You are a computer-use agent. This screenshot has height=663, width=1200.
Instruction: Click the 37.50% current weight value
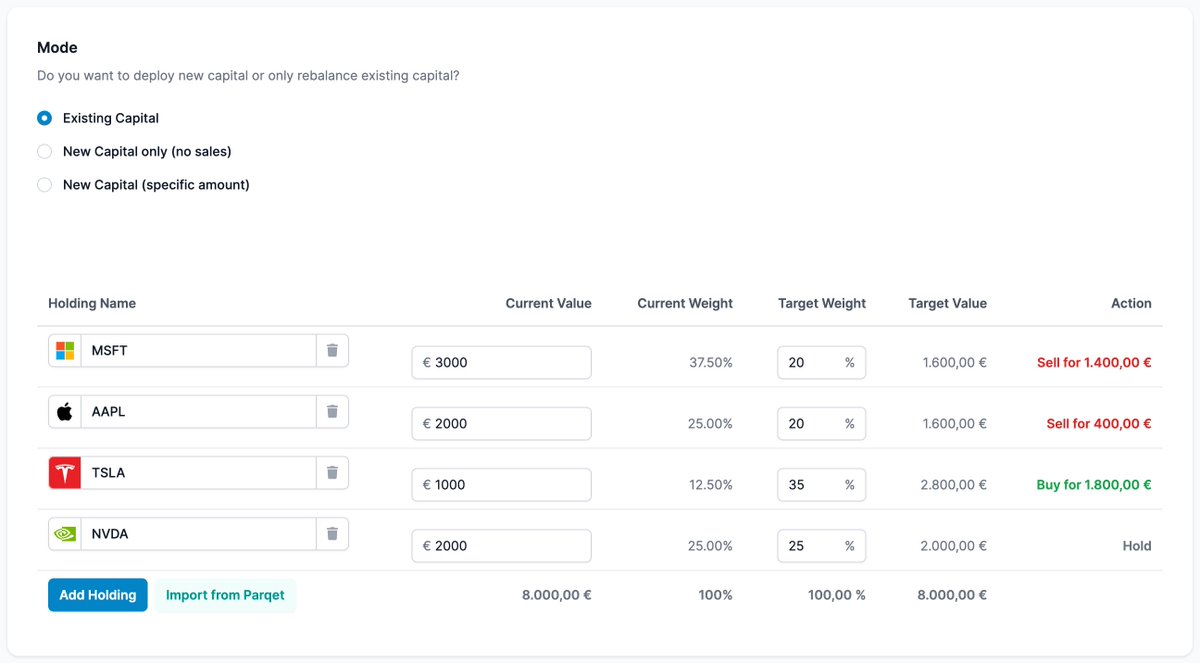(x=711, y=363)
